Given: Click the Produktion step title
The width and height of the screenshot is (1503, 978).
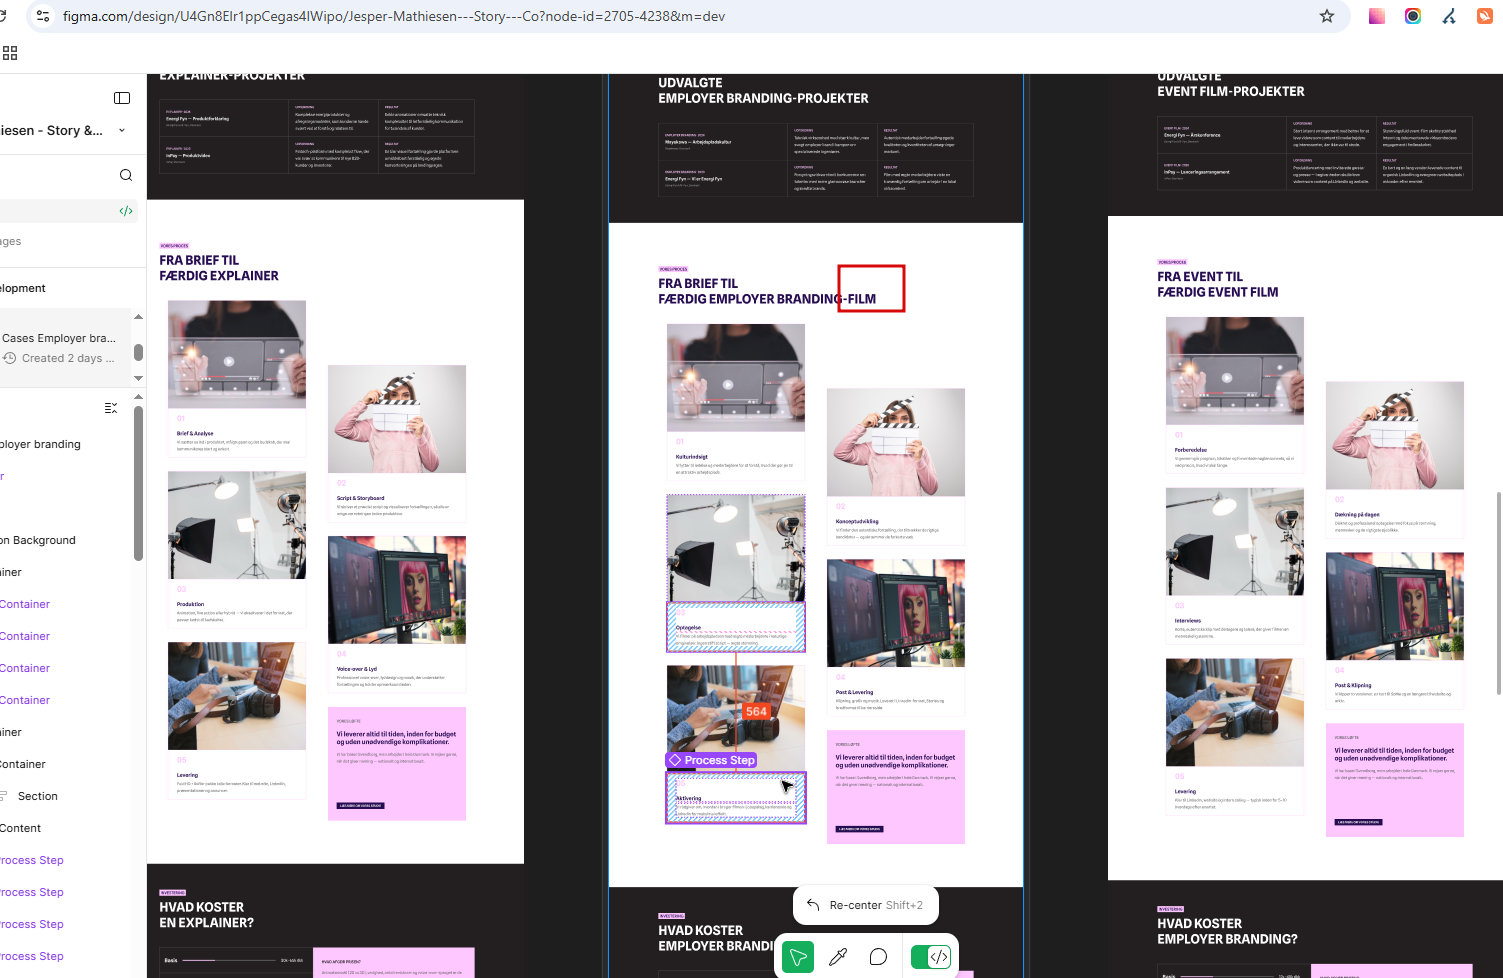Looking at the screenshot, I should [x=190, y=604].
